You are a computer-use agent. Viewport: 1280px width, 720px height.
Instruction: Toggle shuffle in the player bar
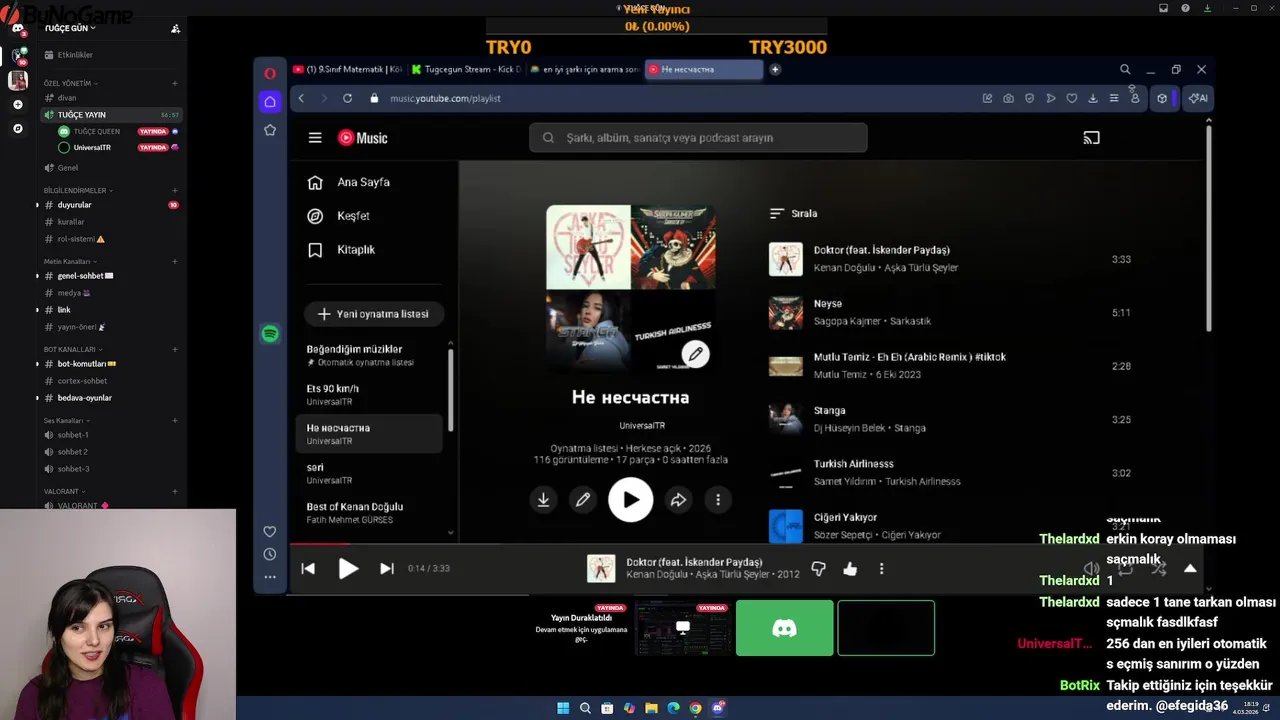(x=1159, y=568)
